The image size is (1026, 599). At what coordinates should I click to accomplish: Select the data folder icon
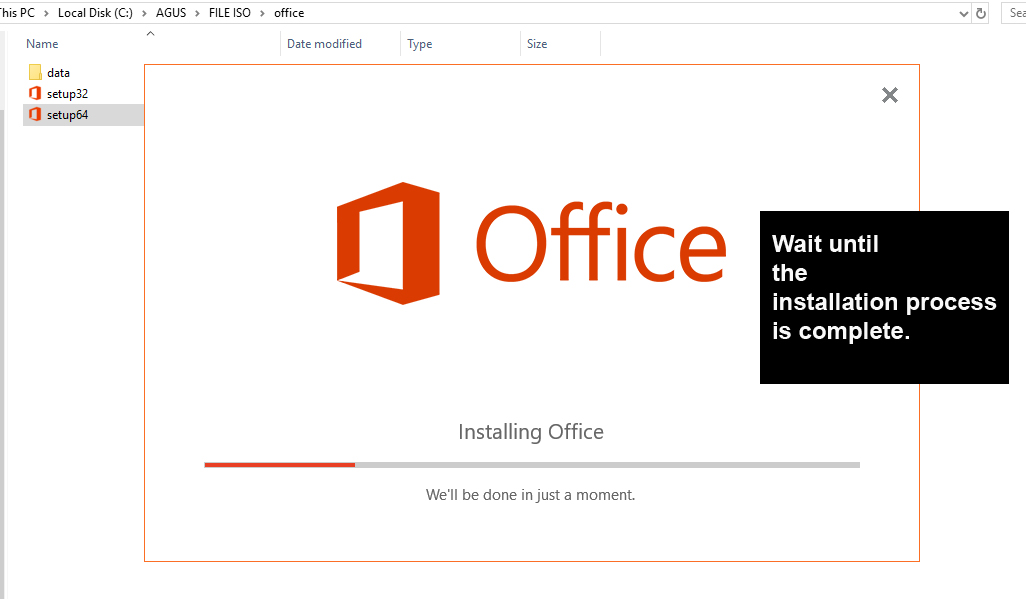35,73
